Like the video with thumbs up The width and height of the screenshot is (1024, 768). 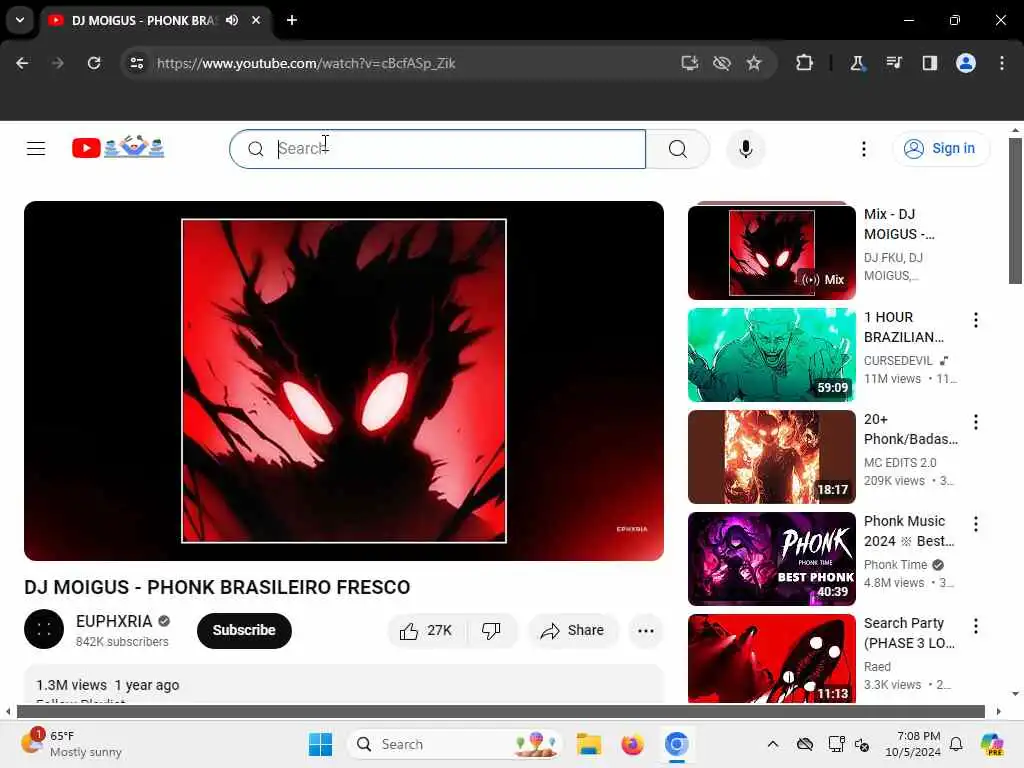coord(426,630)
